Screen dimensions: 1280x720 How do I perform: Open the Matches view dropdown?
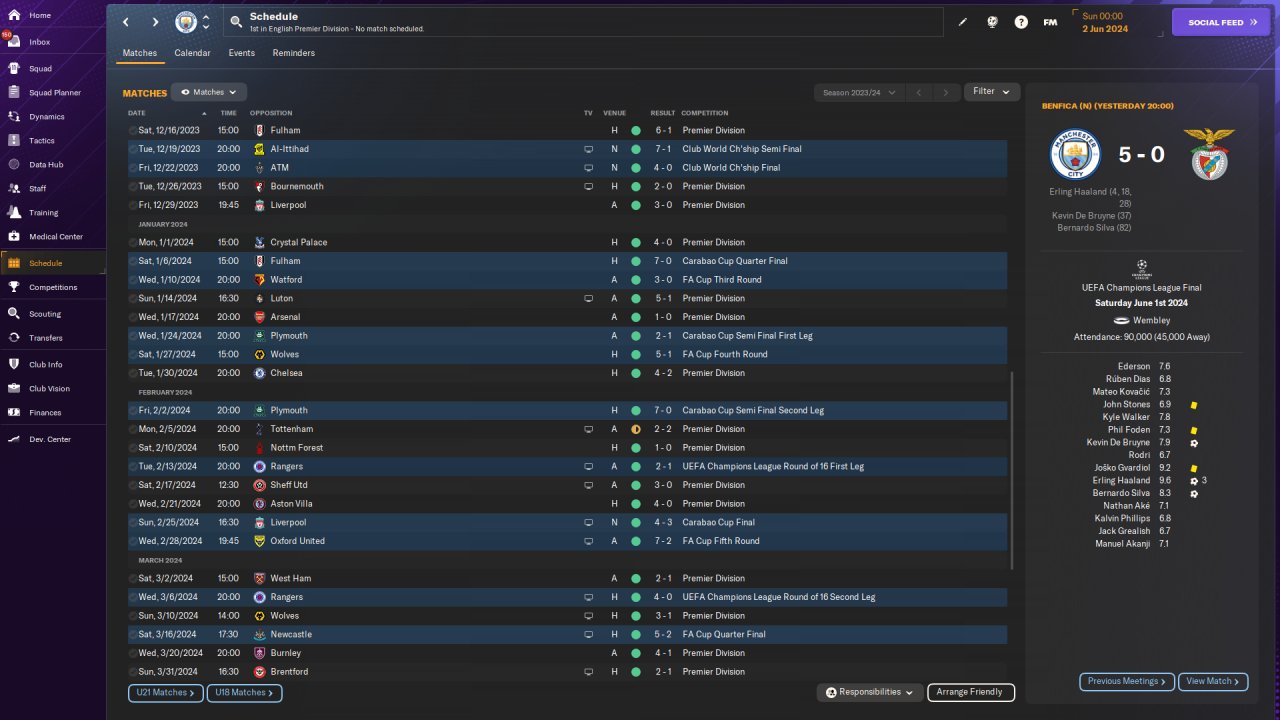(x=209, y=92)
